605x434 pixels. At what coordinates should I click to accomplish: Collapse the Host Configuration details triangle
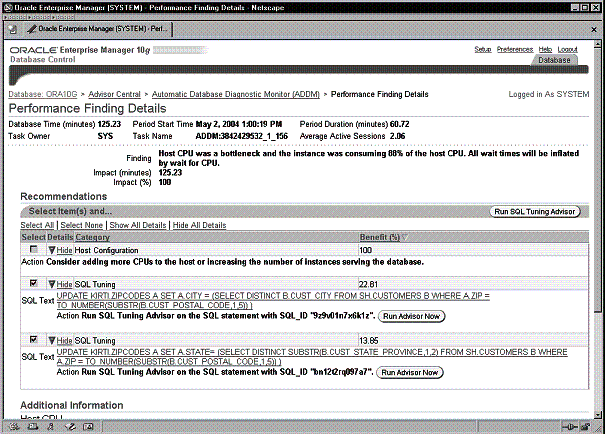52,250
